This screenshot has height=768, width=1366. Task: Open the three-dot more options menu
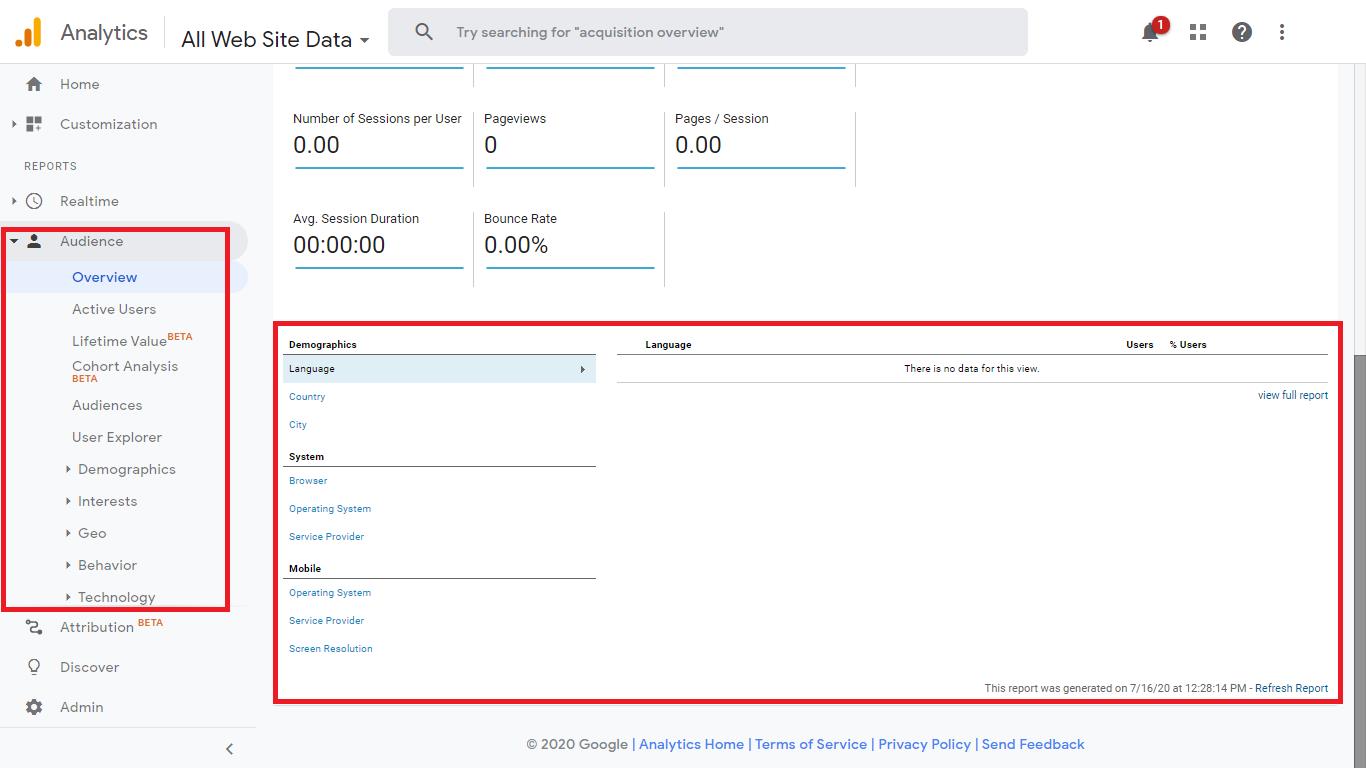1281,33
